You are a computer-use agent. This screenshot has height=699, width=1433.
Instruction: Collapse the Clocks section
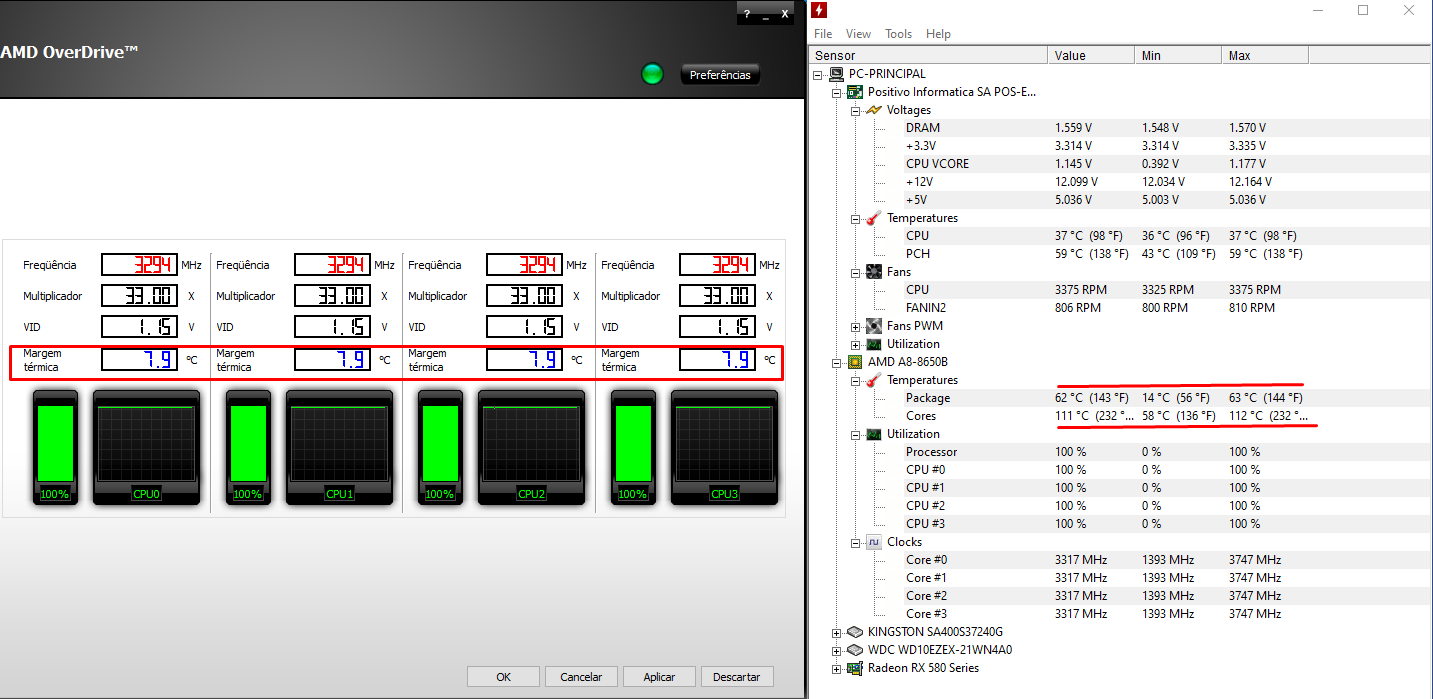[x=855, y=542]
